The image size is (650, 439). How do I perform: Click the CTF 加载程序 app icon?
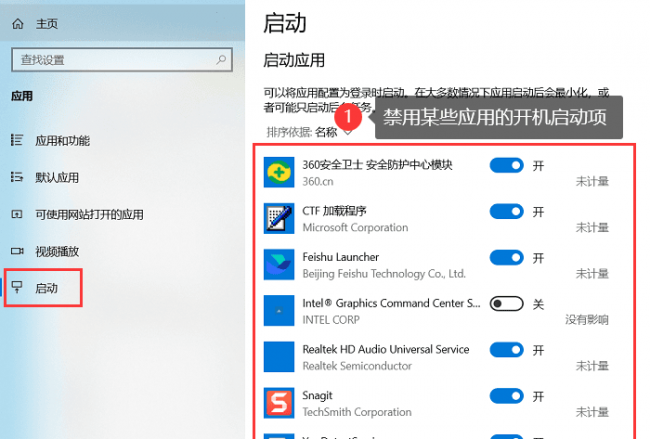click(x=279, y=218)
